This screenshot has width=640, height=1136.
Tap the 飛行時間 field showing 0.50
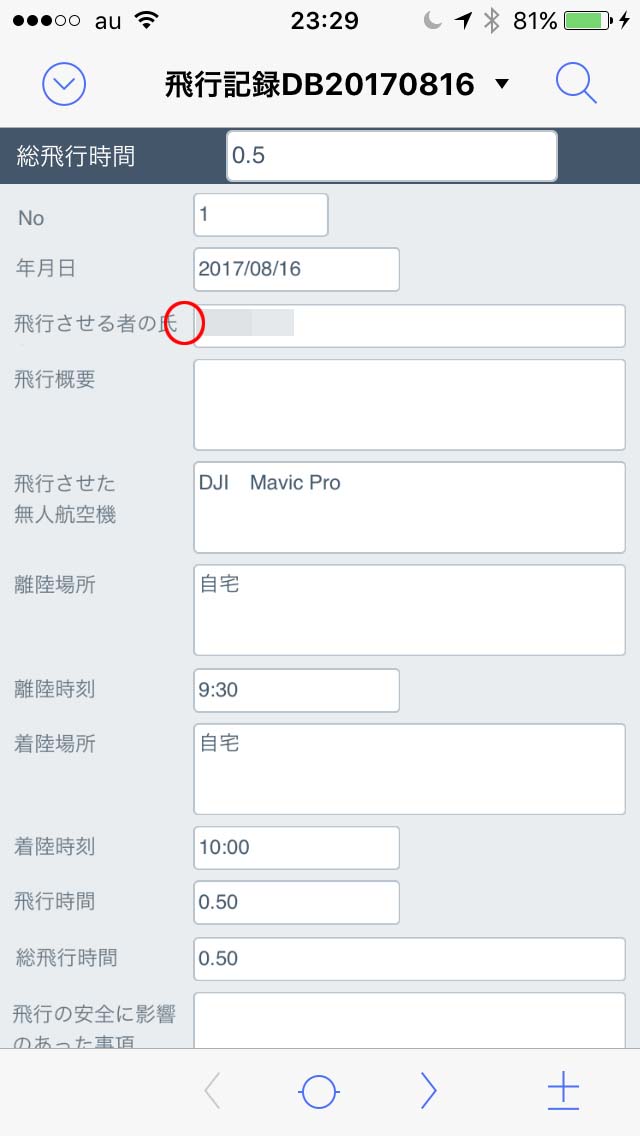point(296,902)
